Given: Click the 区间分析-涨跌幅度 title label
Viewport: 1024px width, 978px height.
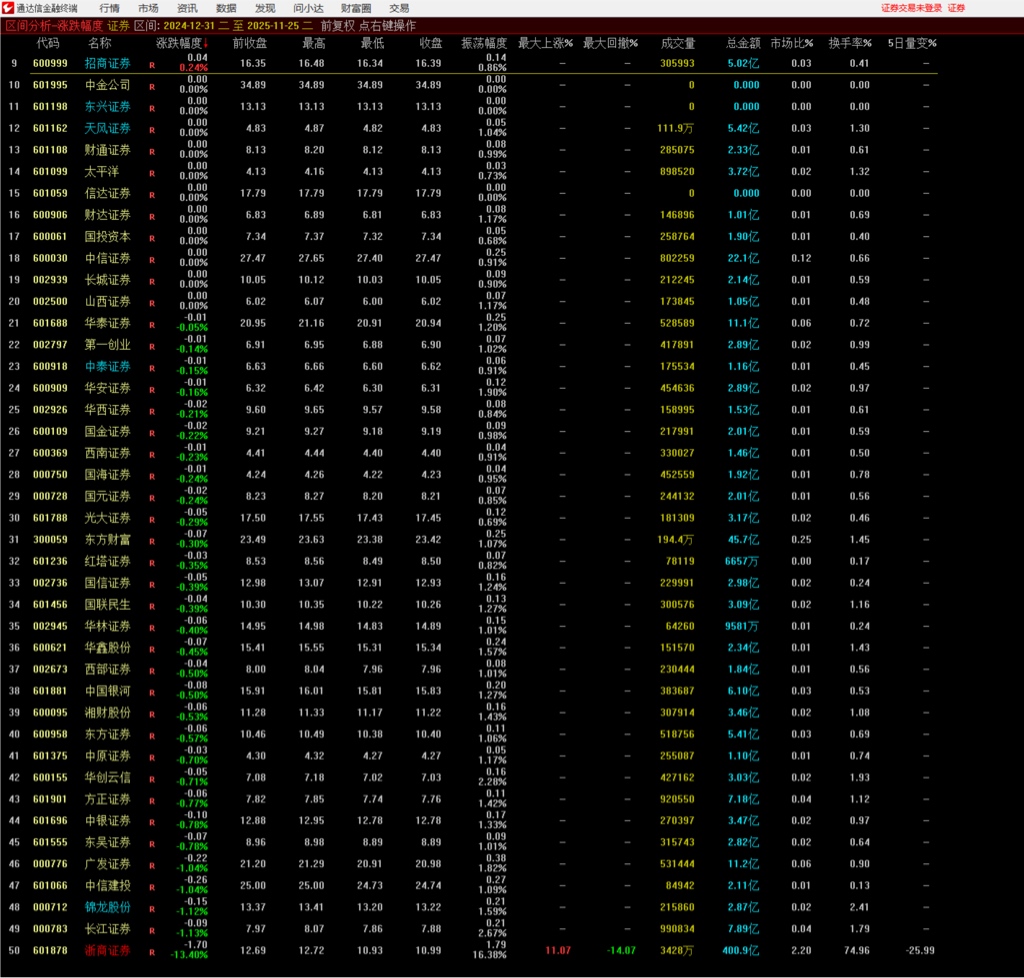Looking at the screenshot, I should [x=54, y=25].
